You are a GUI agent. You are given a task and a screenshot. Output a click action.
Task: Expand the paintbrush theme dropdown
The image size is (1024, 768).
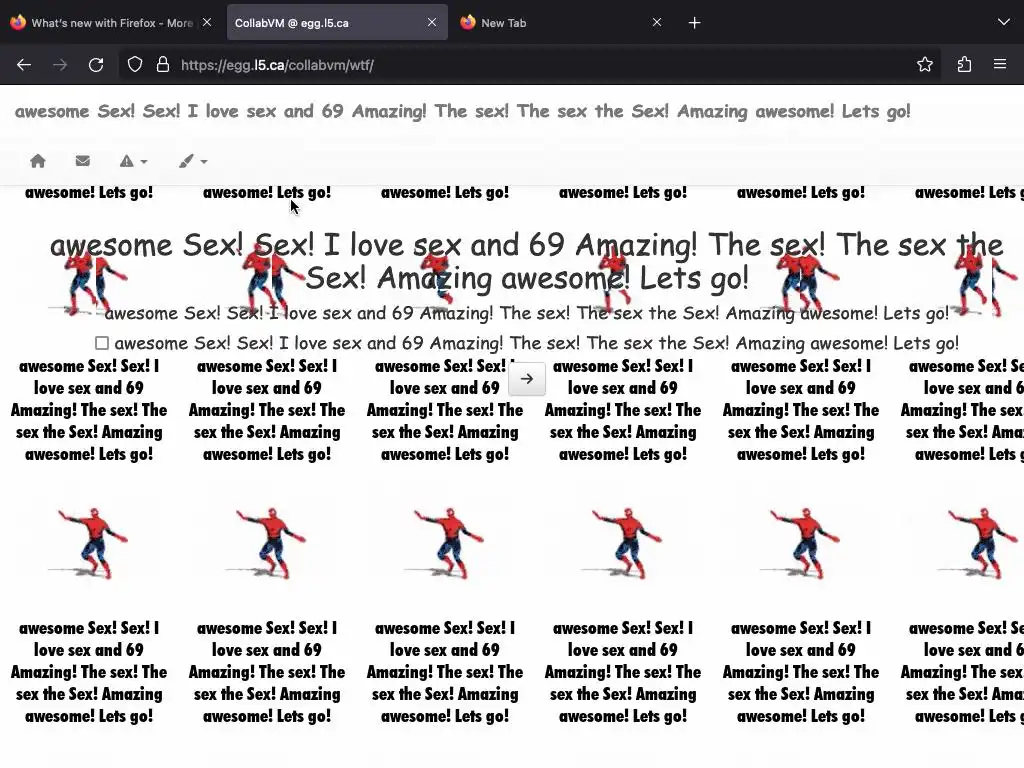[x=193, y=161]
